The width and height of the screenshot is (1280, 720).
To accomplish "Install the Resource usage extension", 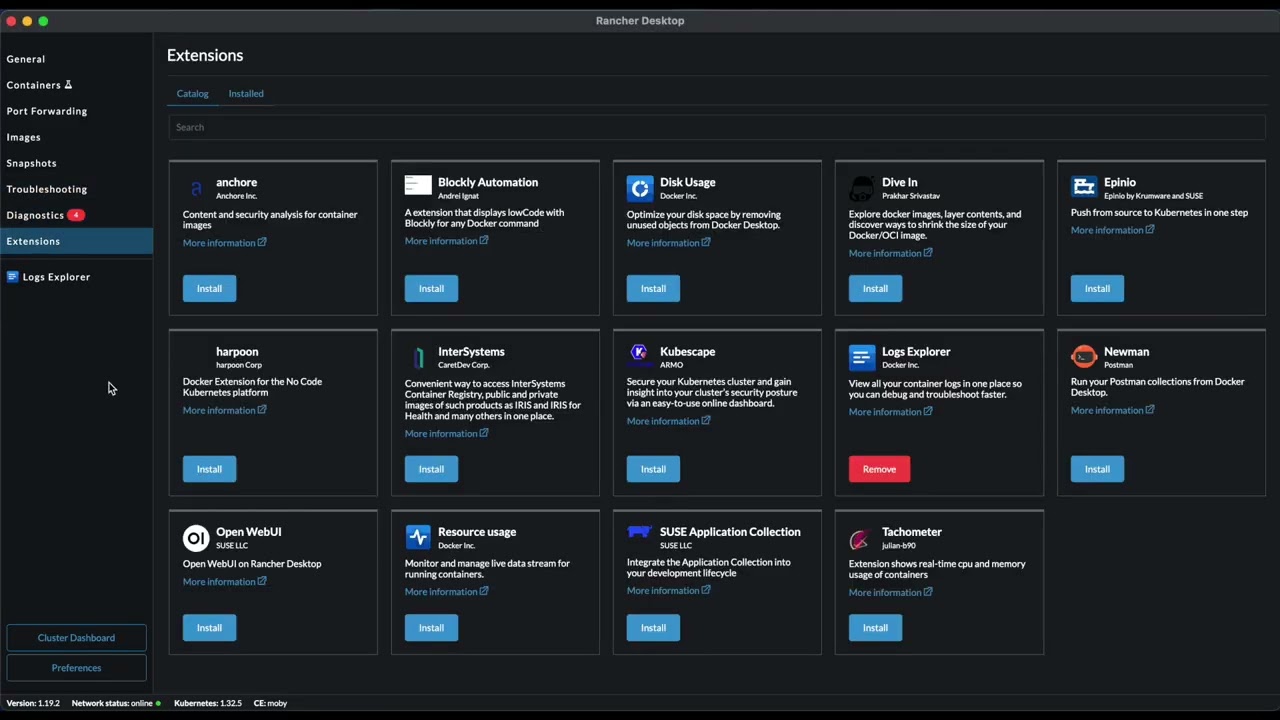I will pyautogui.click(x=431, y=628).
